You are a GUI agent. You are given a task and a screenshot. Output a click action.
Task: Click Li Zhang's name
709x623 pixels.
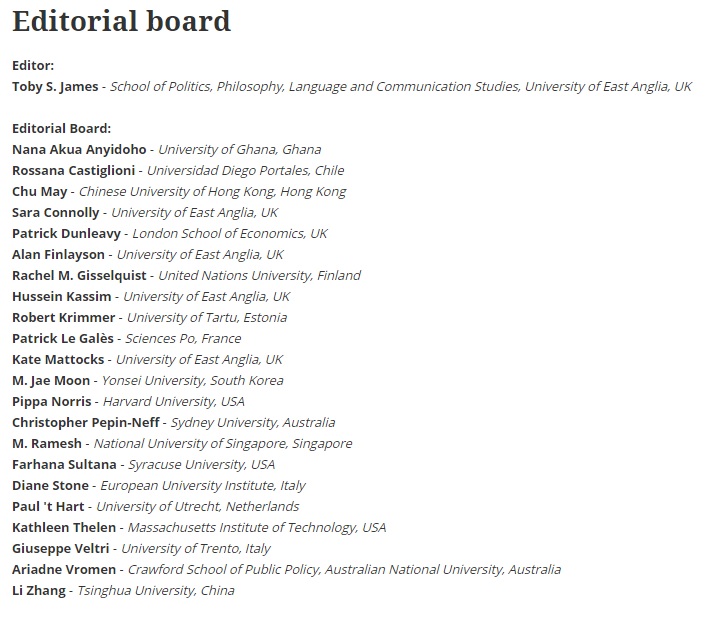[39, 591]
